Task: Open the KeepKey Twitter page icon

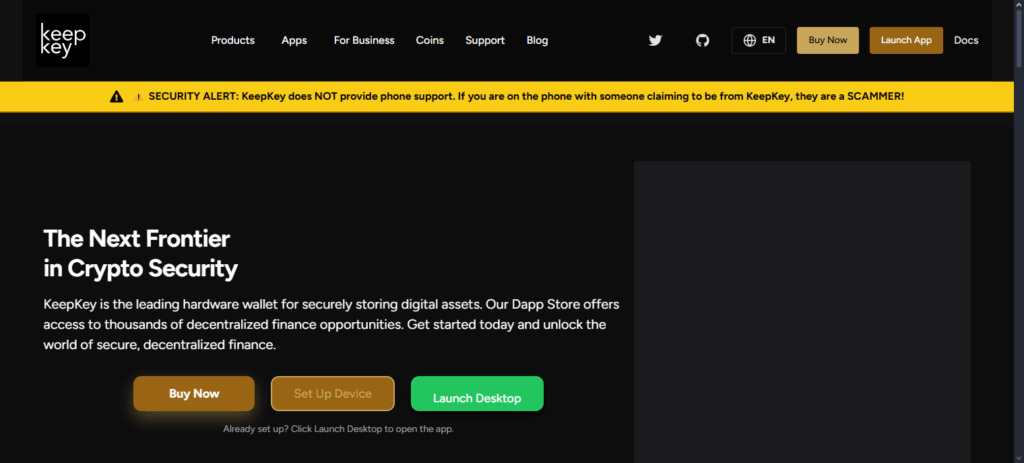Action: click(x=655, y=41)
